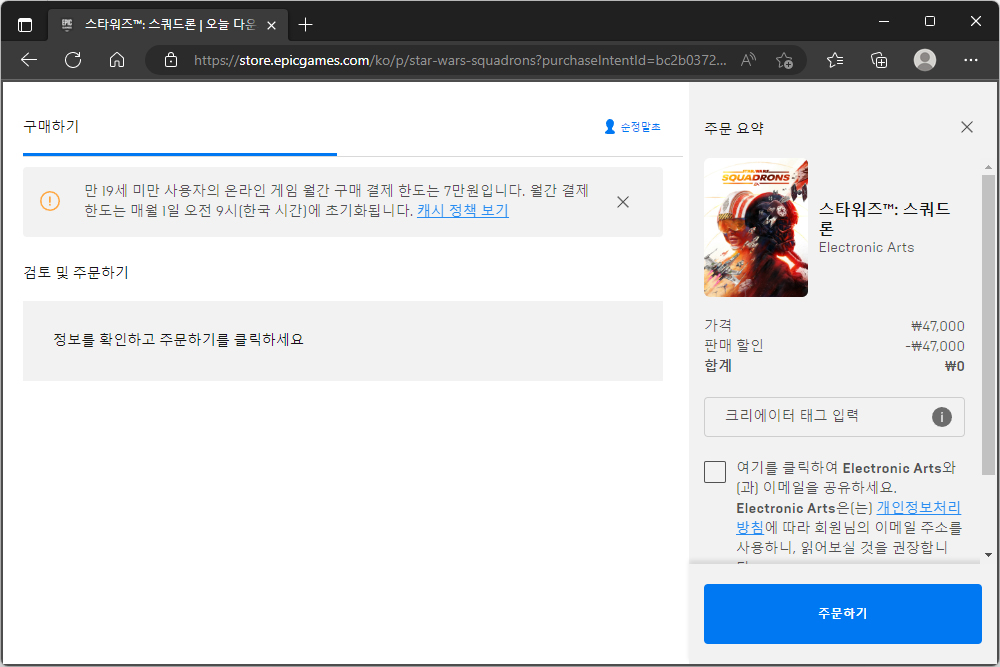The width and height of the screenshot is (1000, 667).
Task: Open the Settings and more ellipsis menu
Action: click(971, 60)
